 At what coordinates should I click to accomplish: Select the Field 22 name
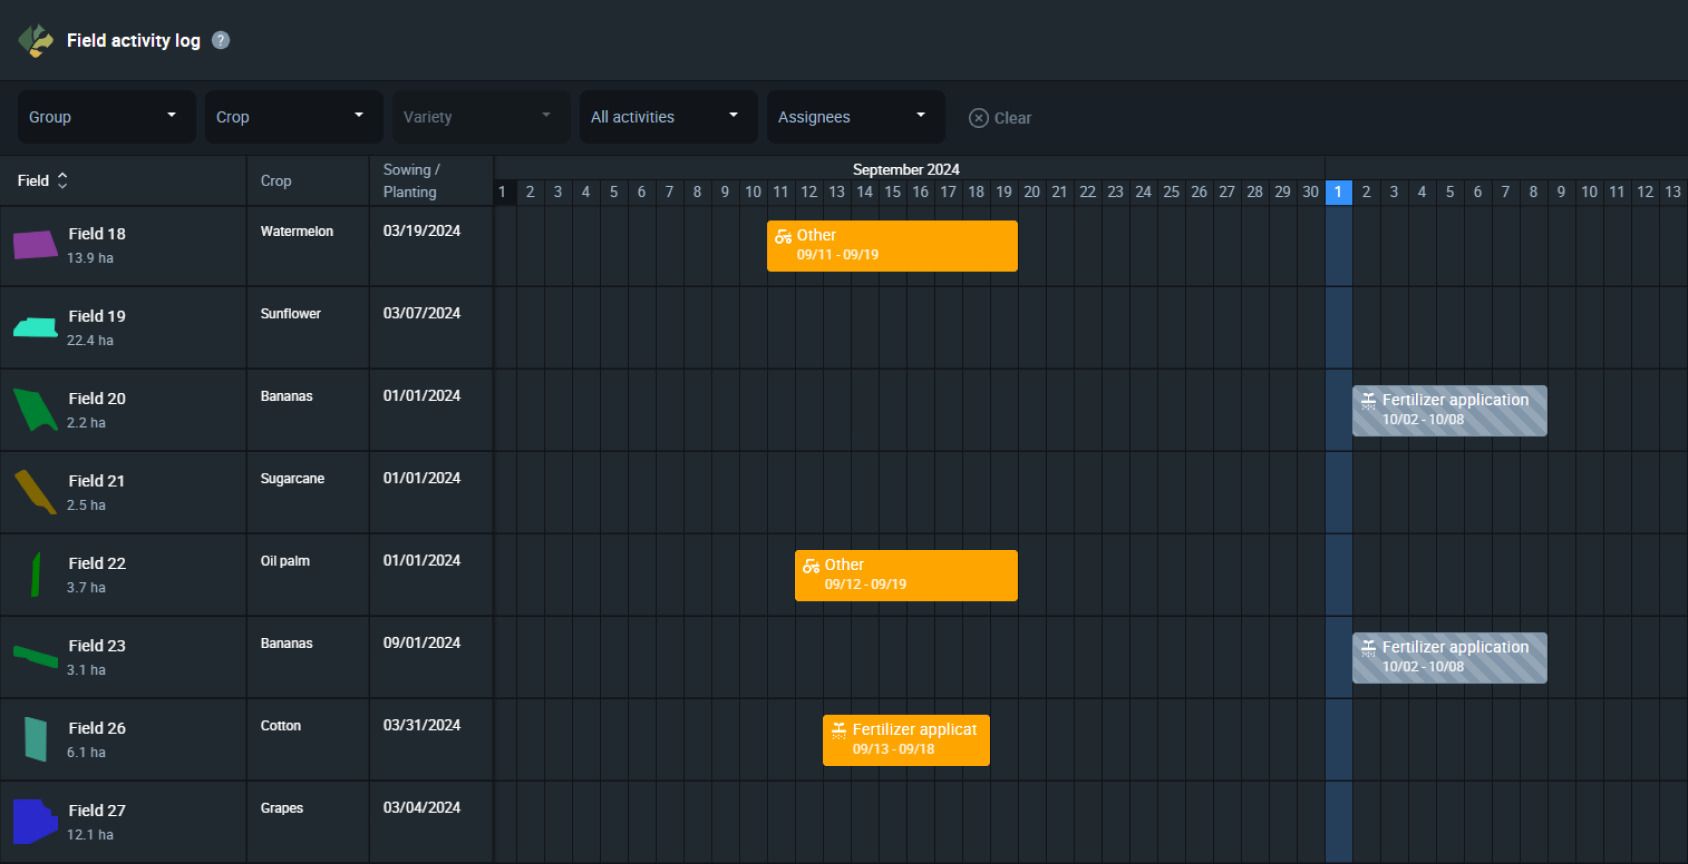[97, 564]
